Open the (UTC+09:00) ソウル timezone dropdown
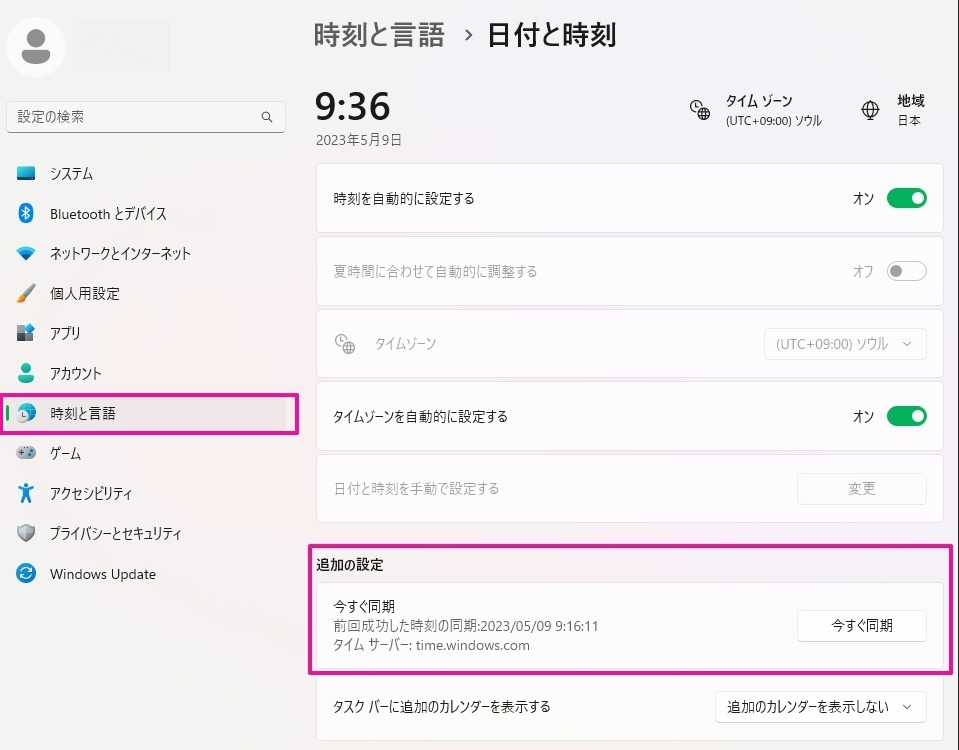This screenshot has width=959, height=750. [844, 344]
